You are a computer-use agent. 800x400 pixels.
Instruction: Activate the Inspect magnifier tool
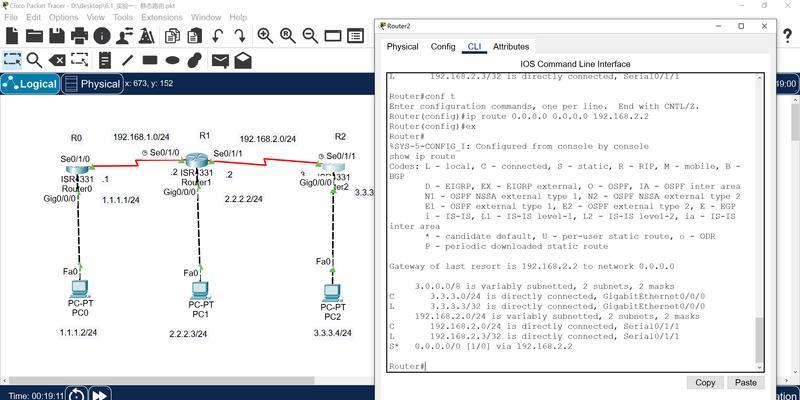(x=34, y=60)
